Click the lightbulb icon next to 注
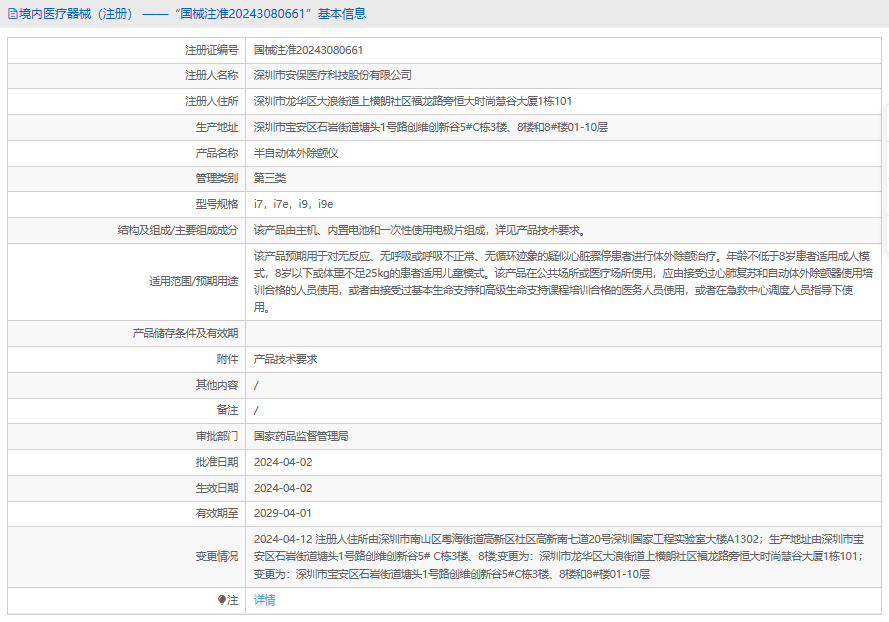Viewport: 889px width, 622px height. tap(222, 600)
